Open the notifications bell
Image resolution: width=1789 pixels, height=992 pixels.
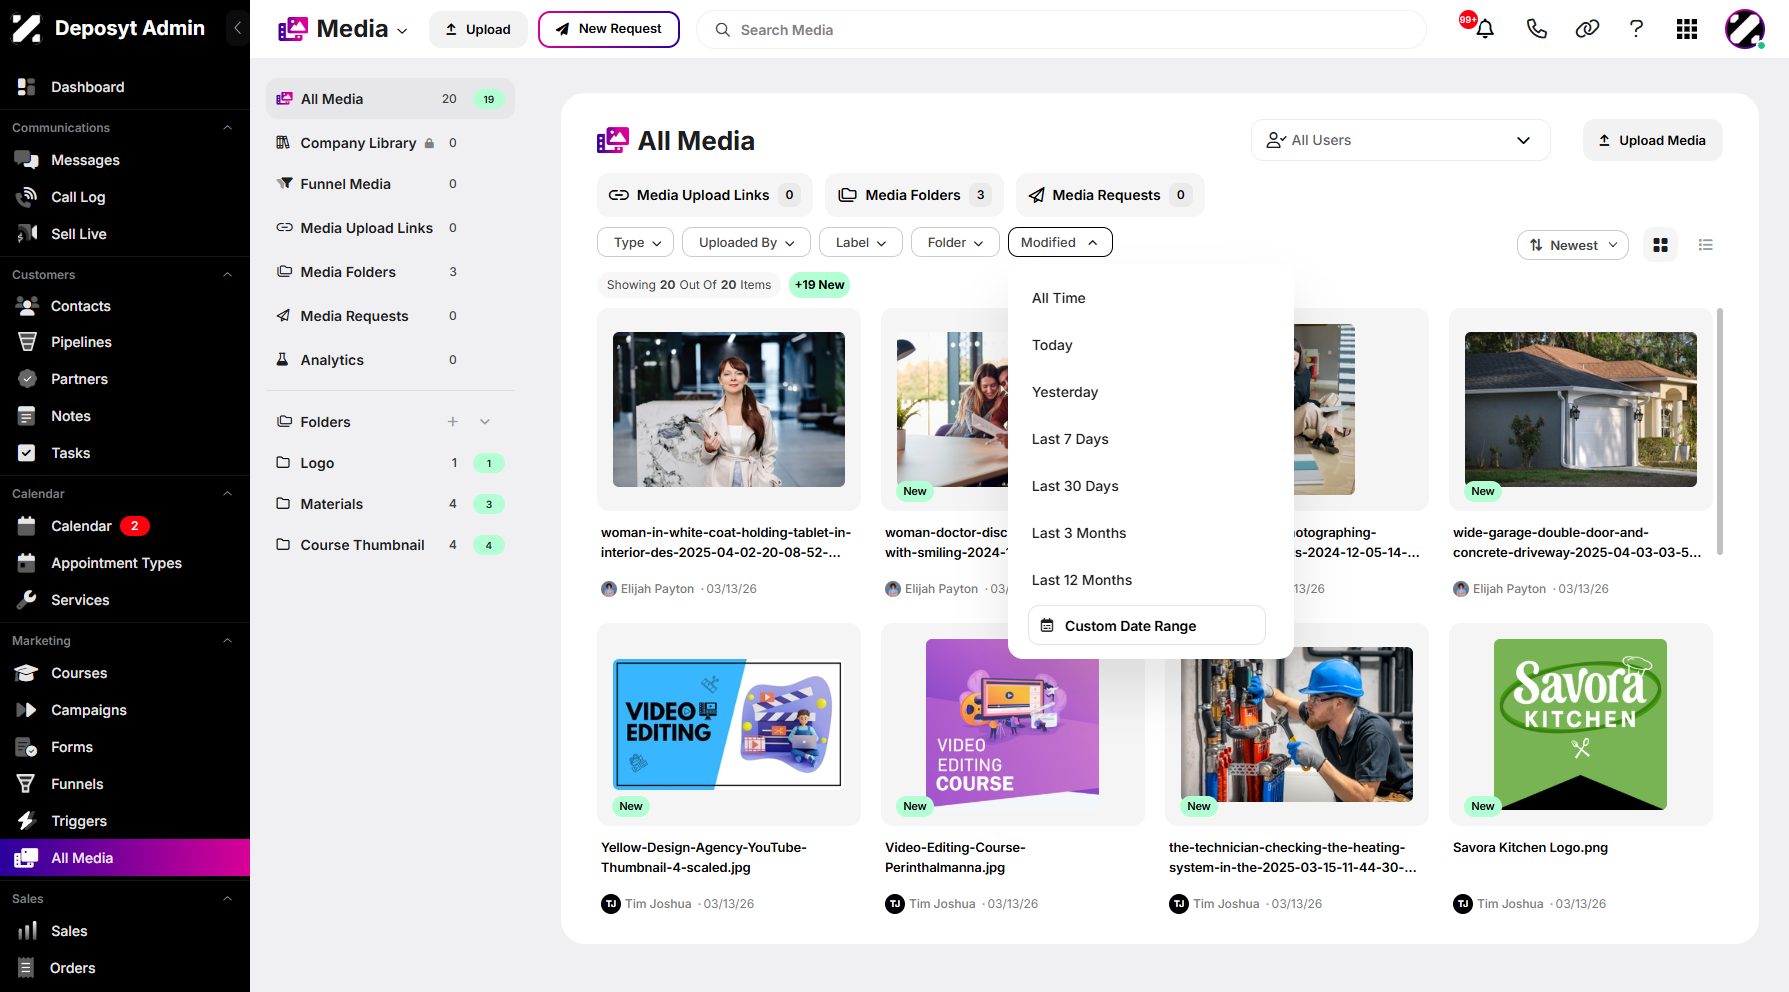click(1484, 29)
